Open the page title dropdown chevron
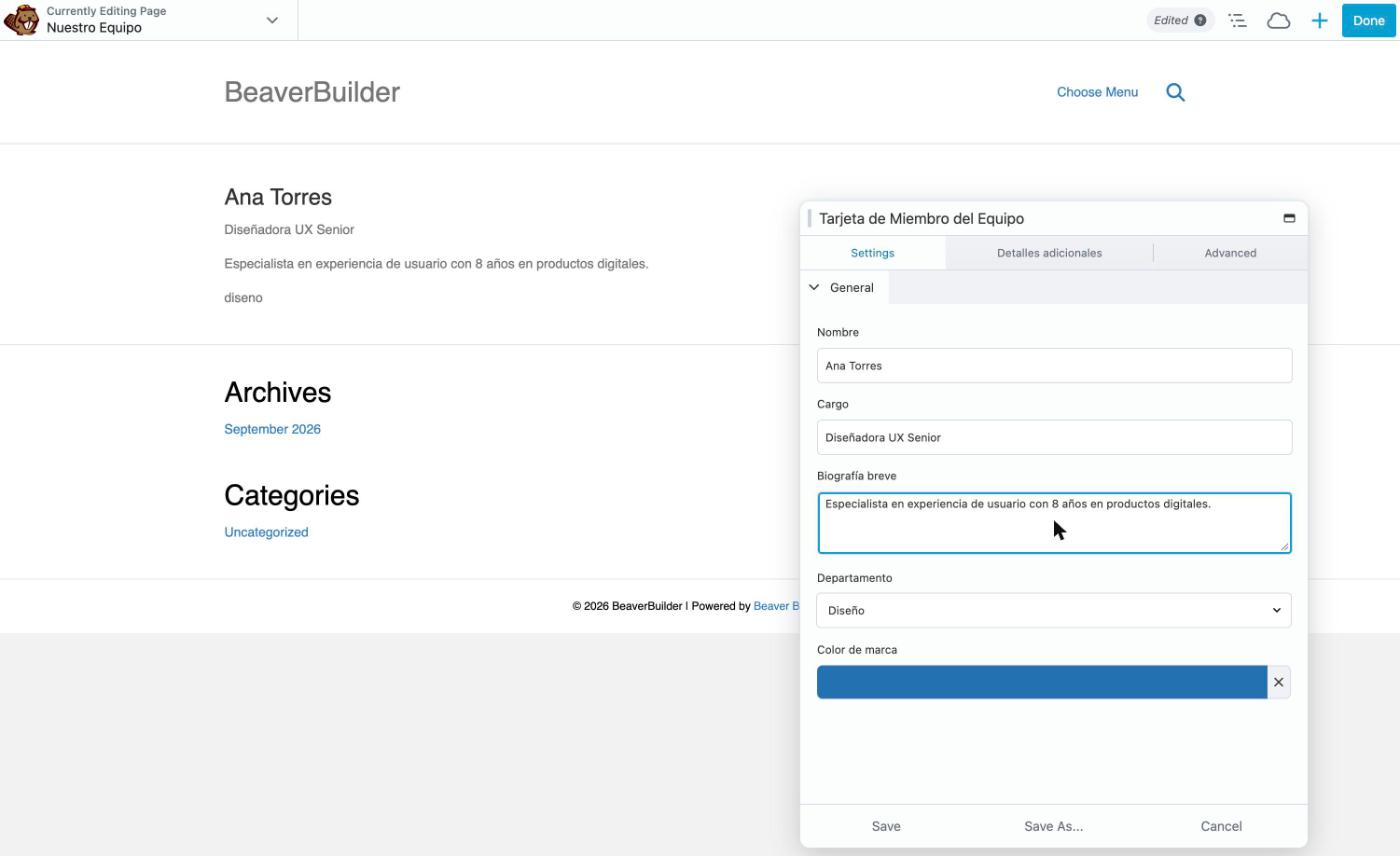Screen dimensions: 1400x856 (272, 20)
